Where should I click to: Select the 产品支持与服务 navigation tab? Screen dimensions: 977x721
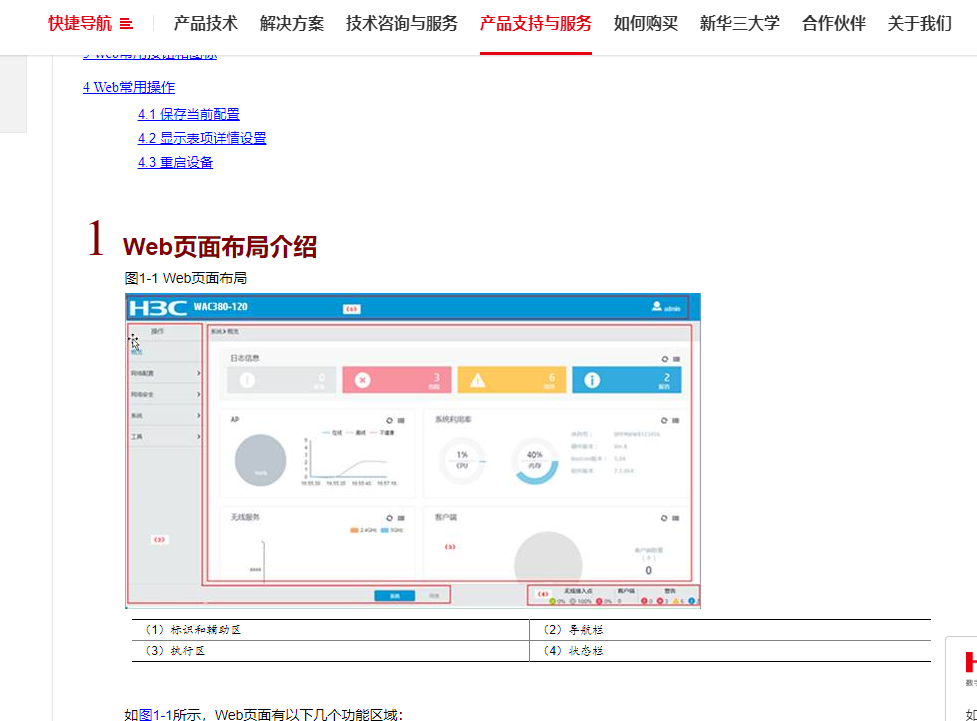(x=536, y=24)
